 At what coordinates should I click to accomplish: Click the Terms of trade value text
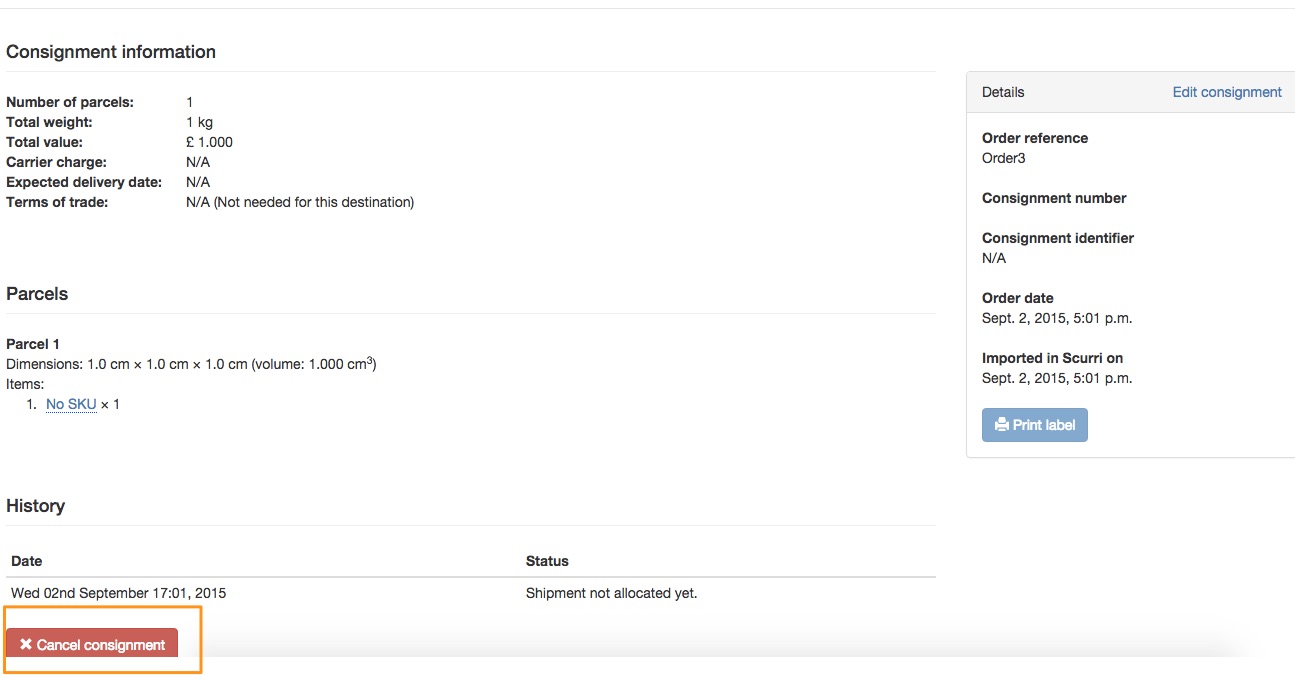tap(300, 202)
